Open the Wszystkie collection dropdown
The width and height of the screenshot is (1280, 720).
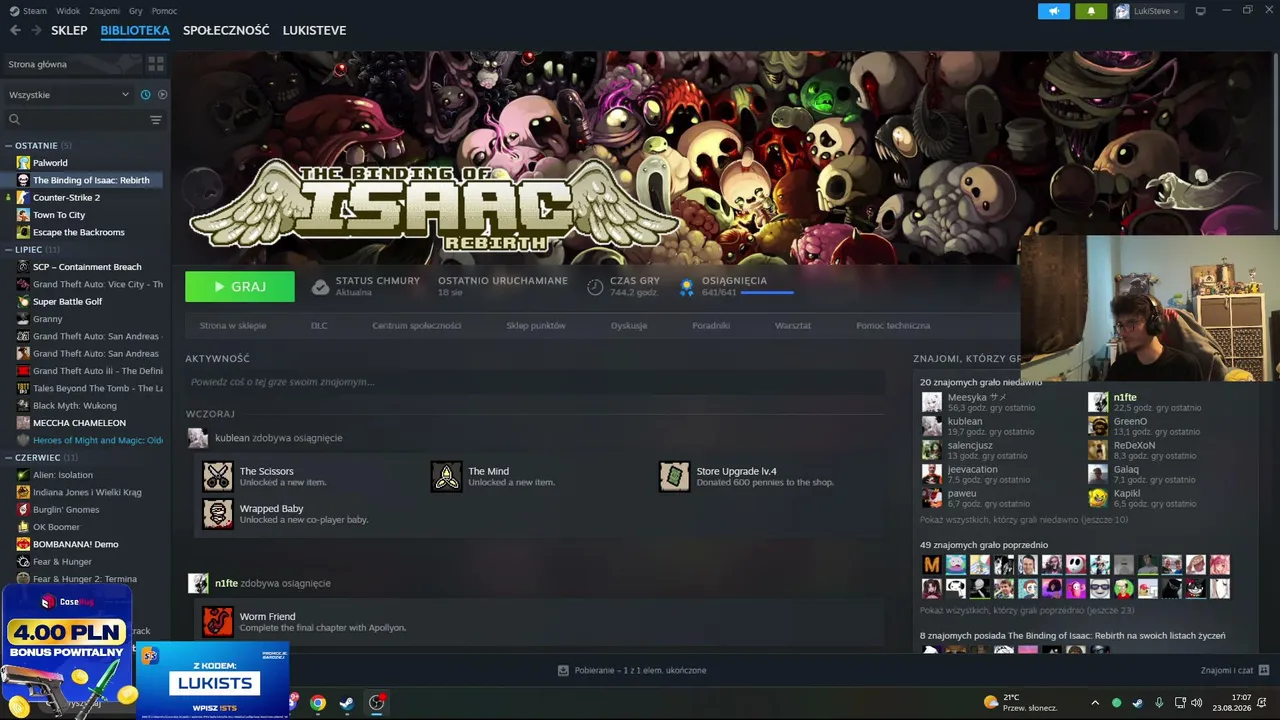69,95
